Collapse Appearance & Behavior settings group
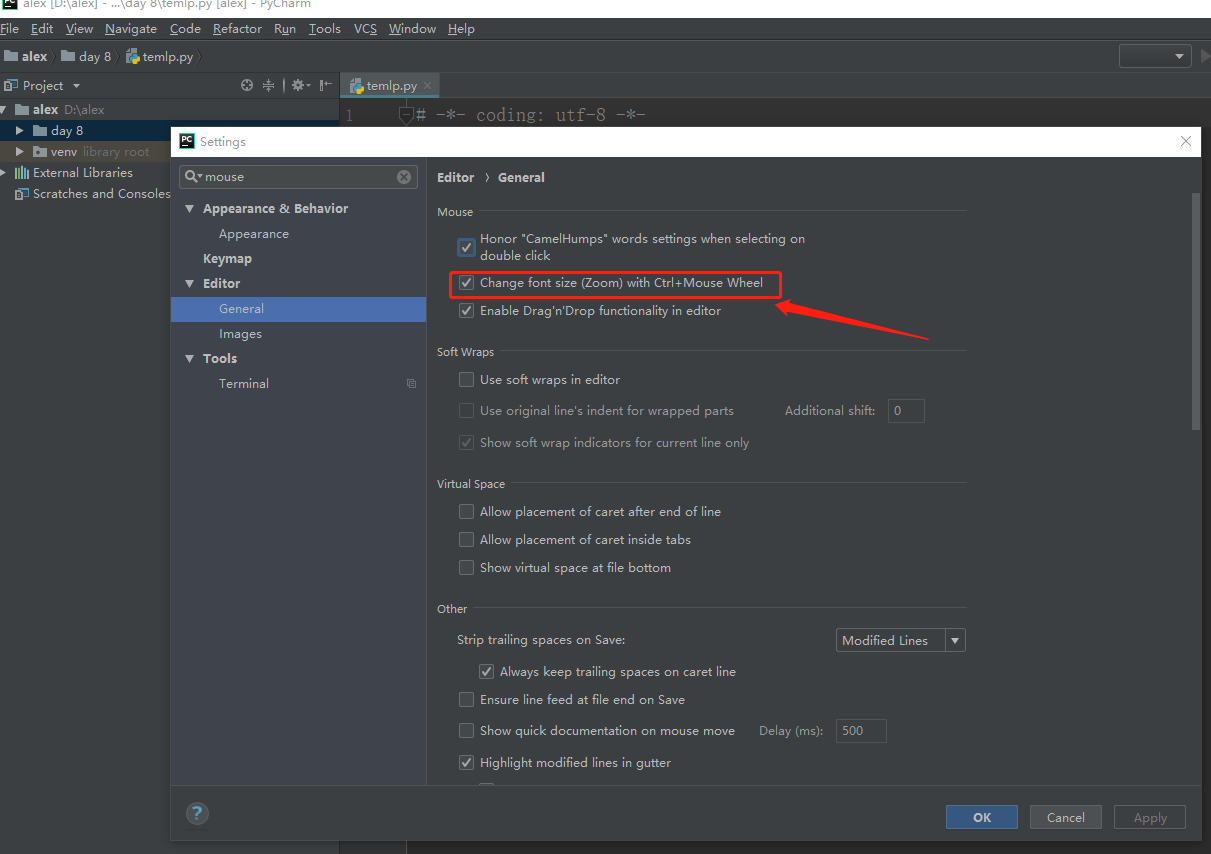The width and height of the screenshot is (1211, 854). [190, 209]
